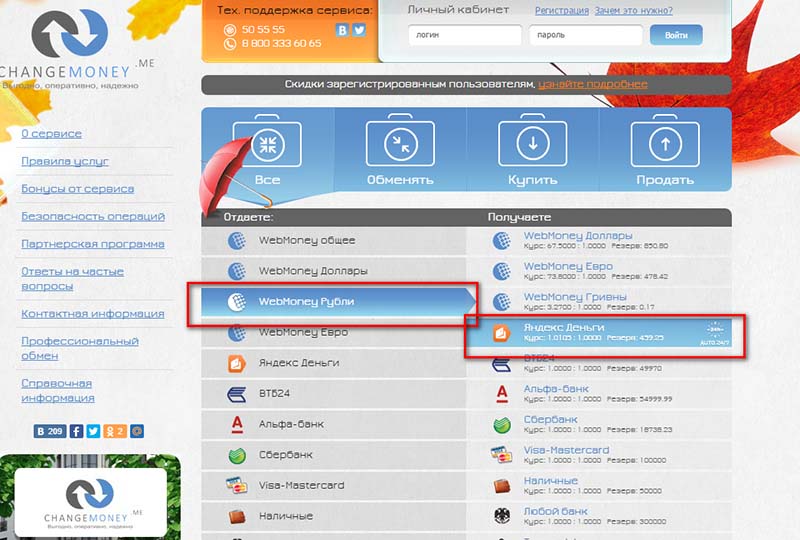Click Sberbank icon in Получаете list
This screenshot has width=800, height=540.
502,425
